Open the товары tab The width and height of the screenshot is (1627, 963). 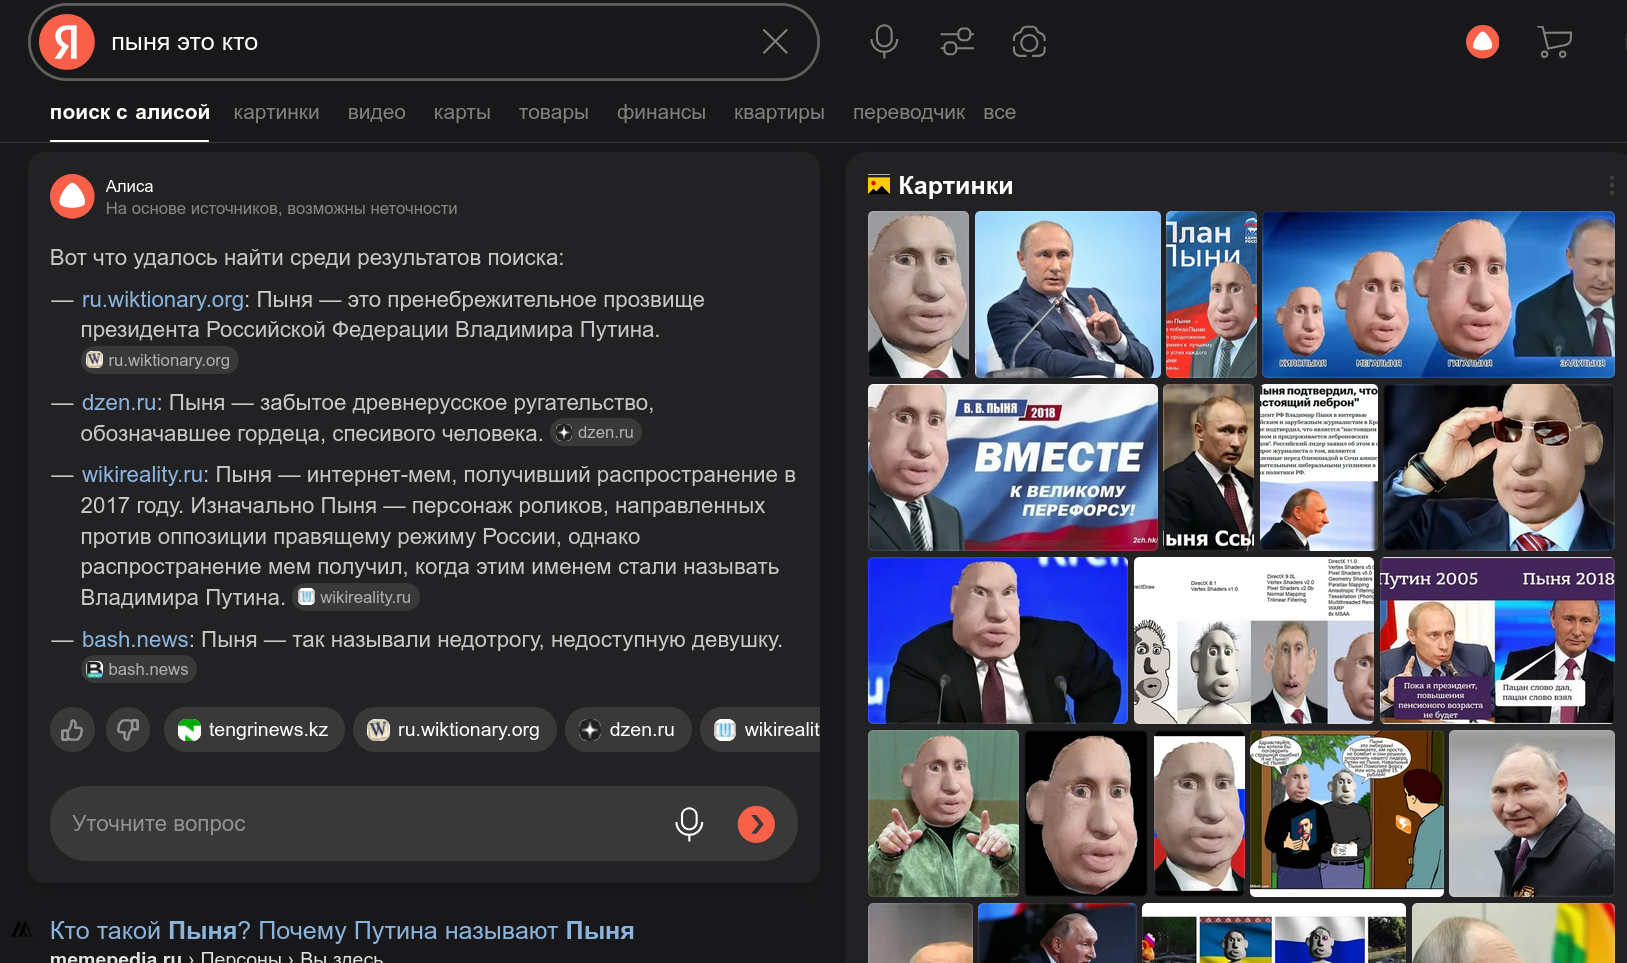pos(553,112)
